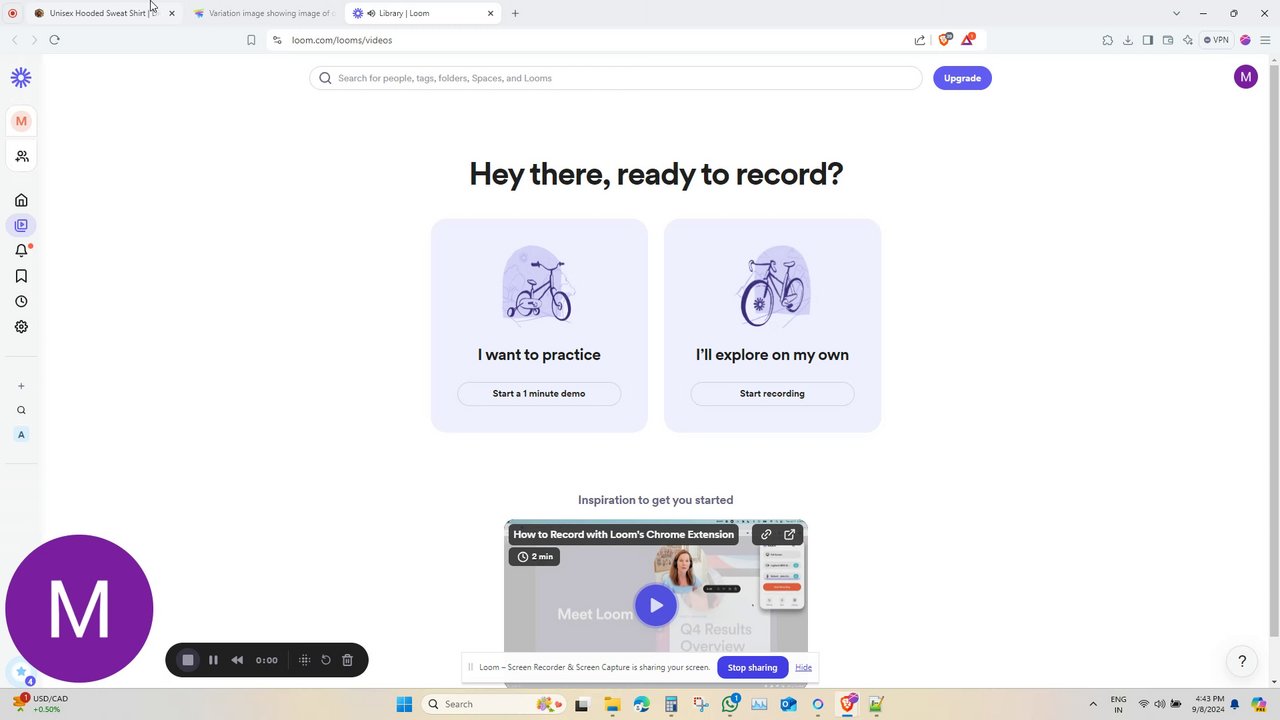The height and width of the screenshot is (720, 1280).
Task: Open WhatsApp from the taskbar
Action: tap(729, 704)
